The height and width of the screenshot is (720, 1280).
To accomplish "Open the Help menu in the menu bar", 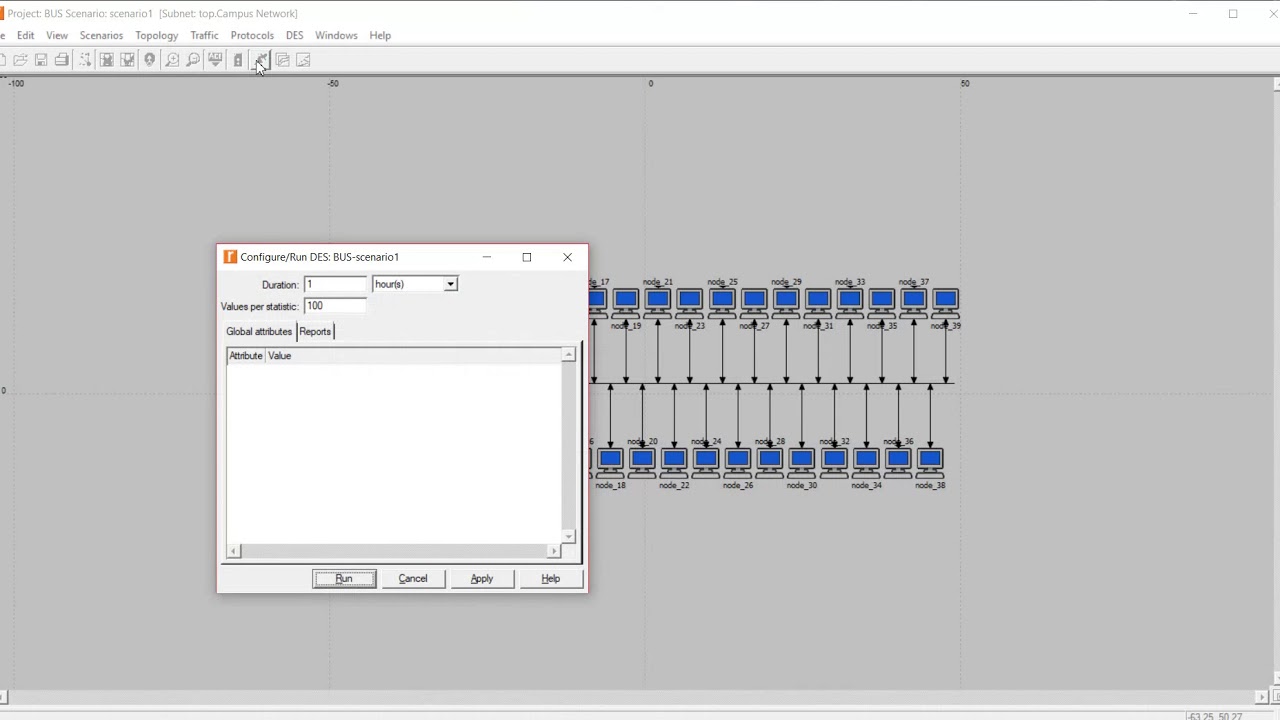I will pyautogui.click(x=380, y=35).
